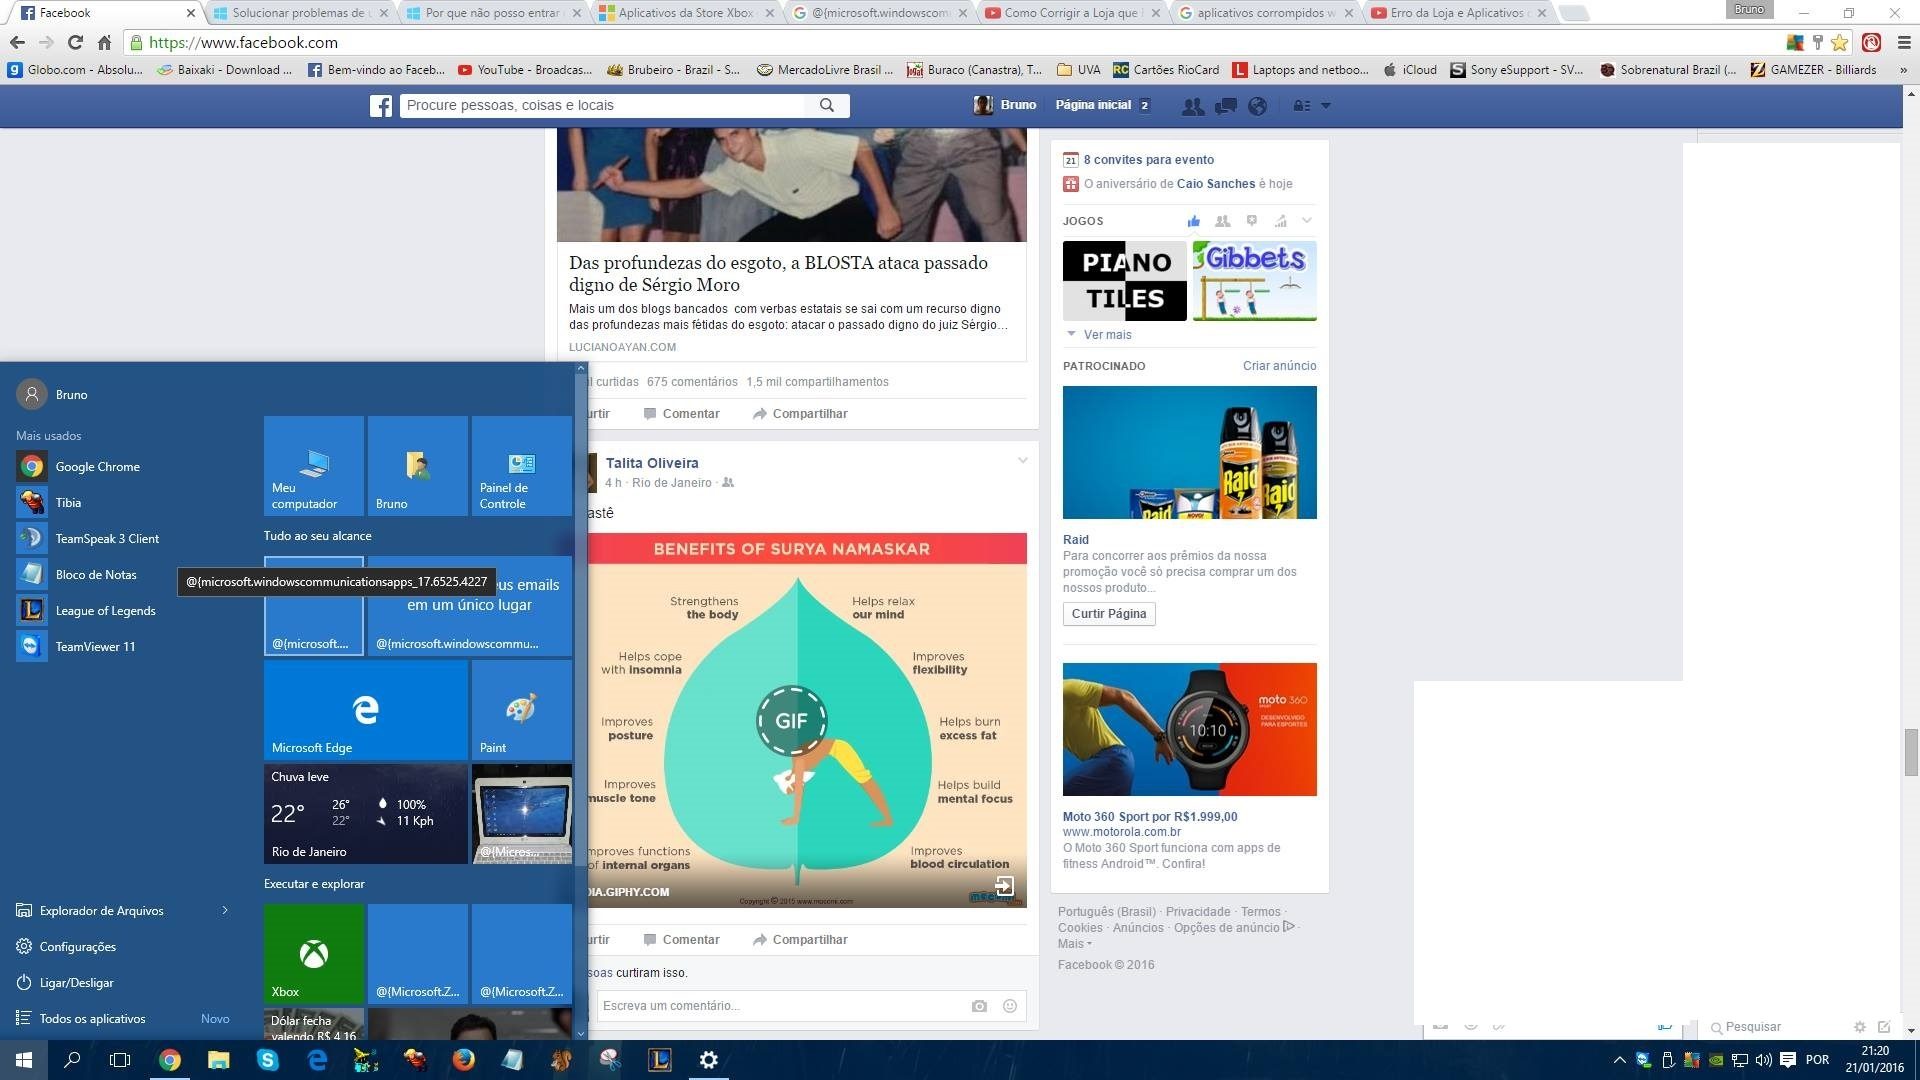Open Facebook messages icon

1225,106
